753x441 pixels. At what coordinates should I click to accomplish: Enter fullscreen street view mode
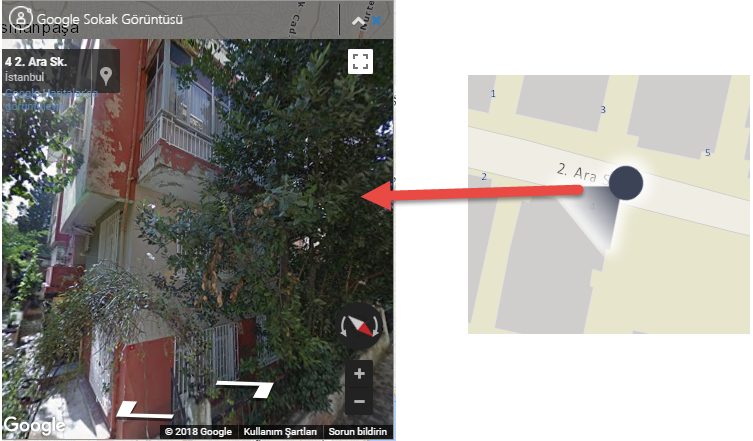pyautogui.click(x=360, y=61)
